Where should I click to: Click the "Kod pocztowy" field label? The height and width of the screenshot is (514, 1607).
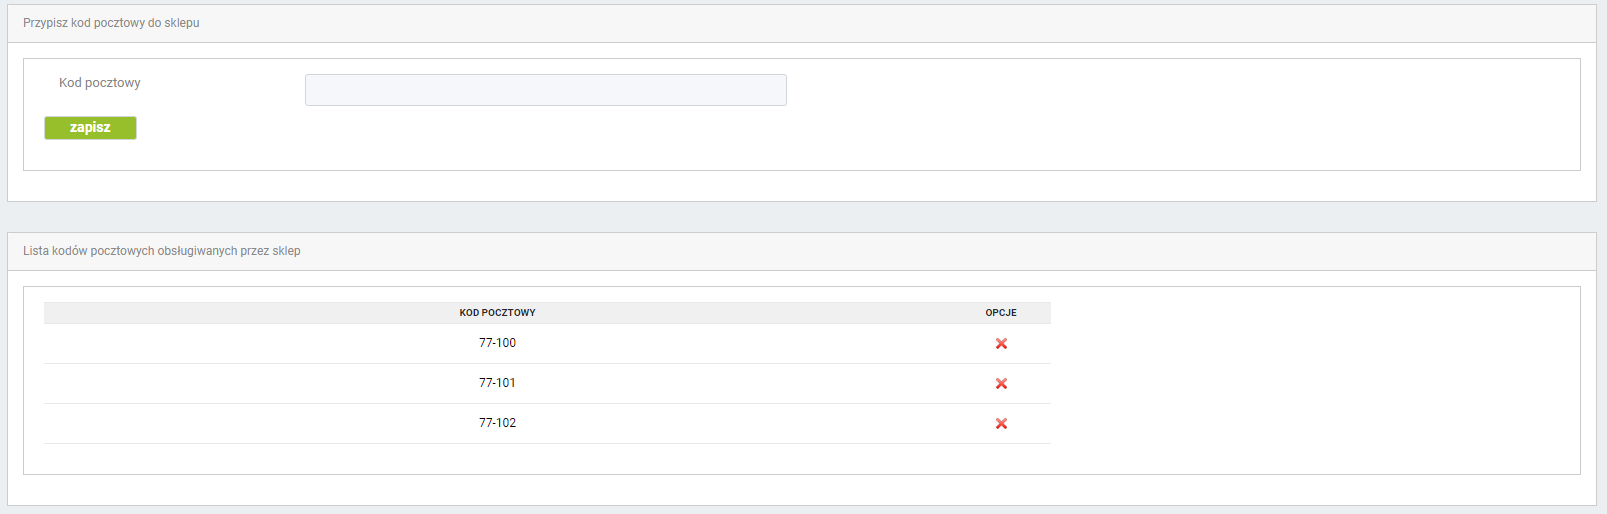100,83
